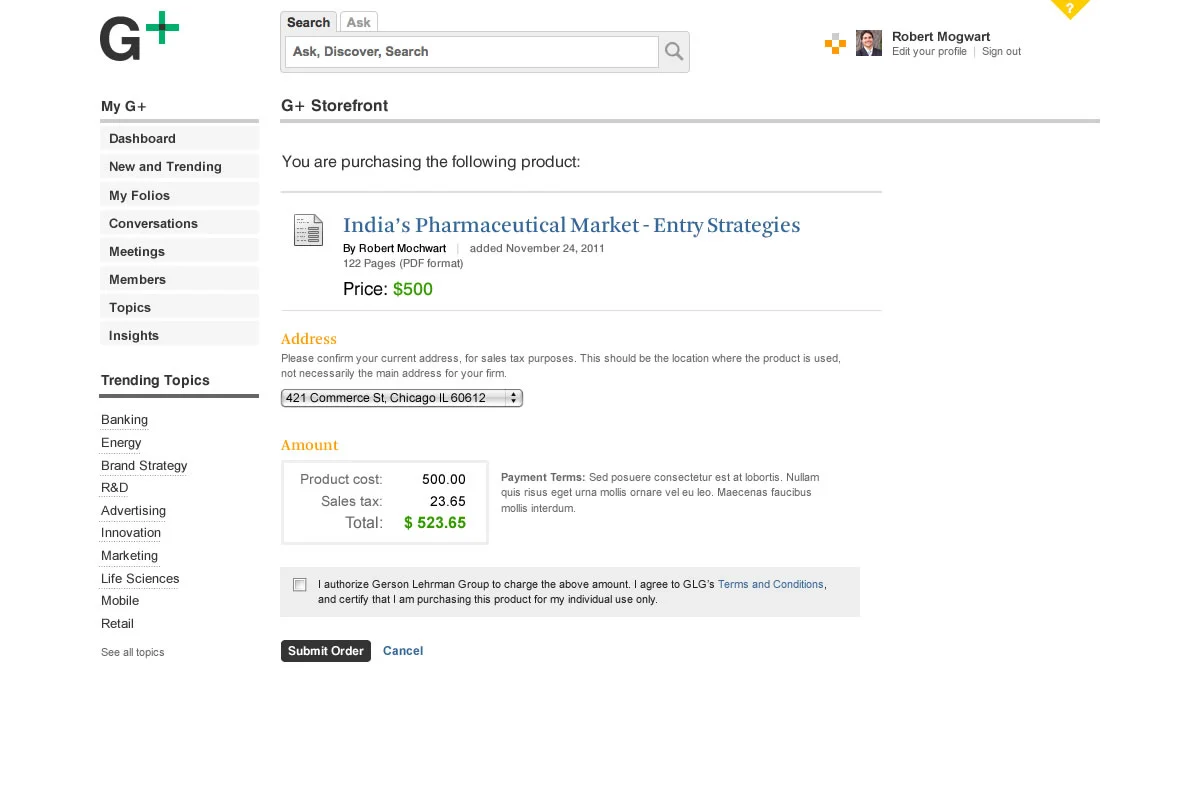1200x800 pixels.
Task: Select the Innovation trending topic
Action: (131, 533)
